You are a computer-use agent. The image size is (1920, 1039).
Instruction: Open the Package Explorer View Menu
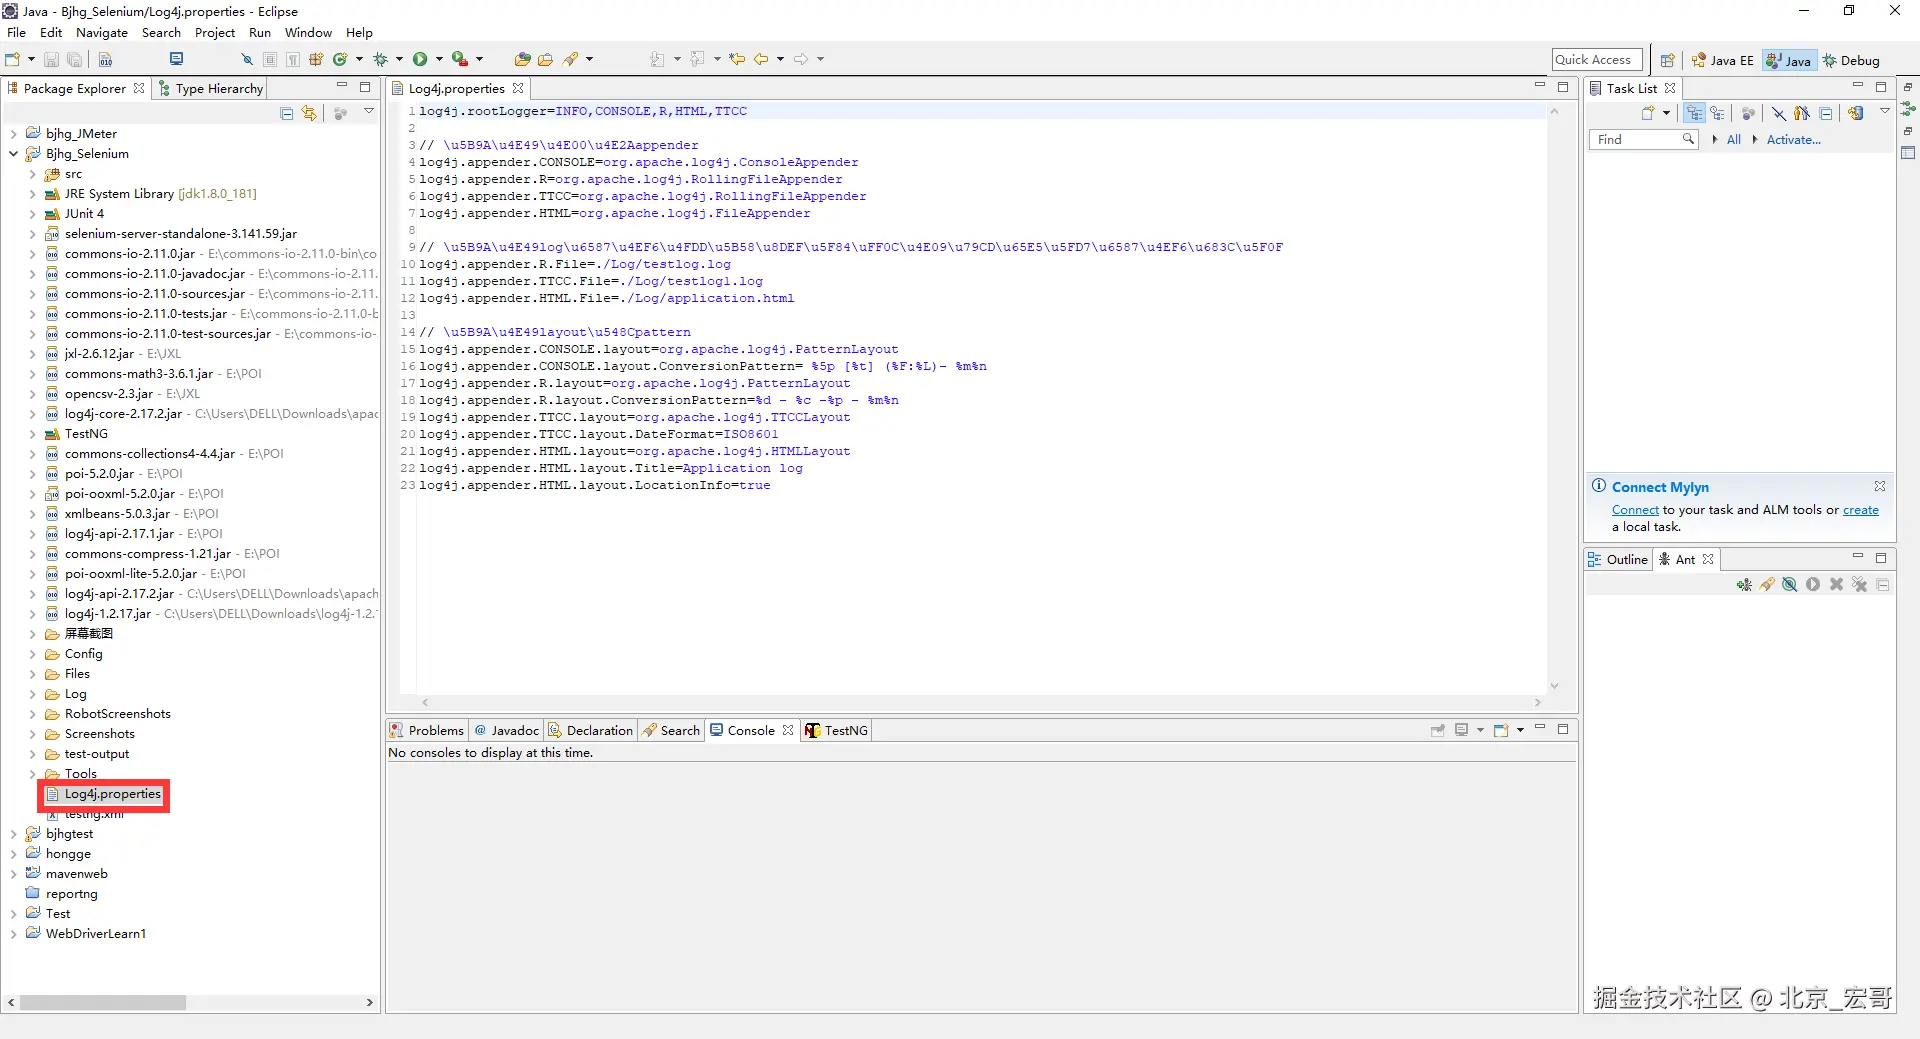[369, 112]
